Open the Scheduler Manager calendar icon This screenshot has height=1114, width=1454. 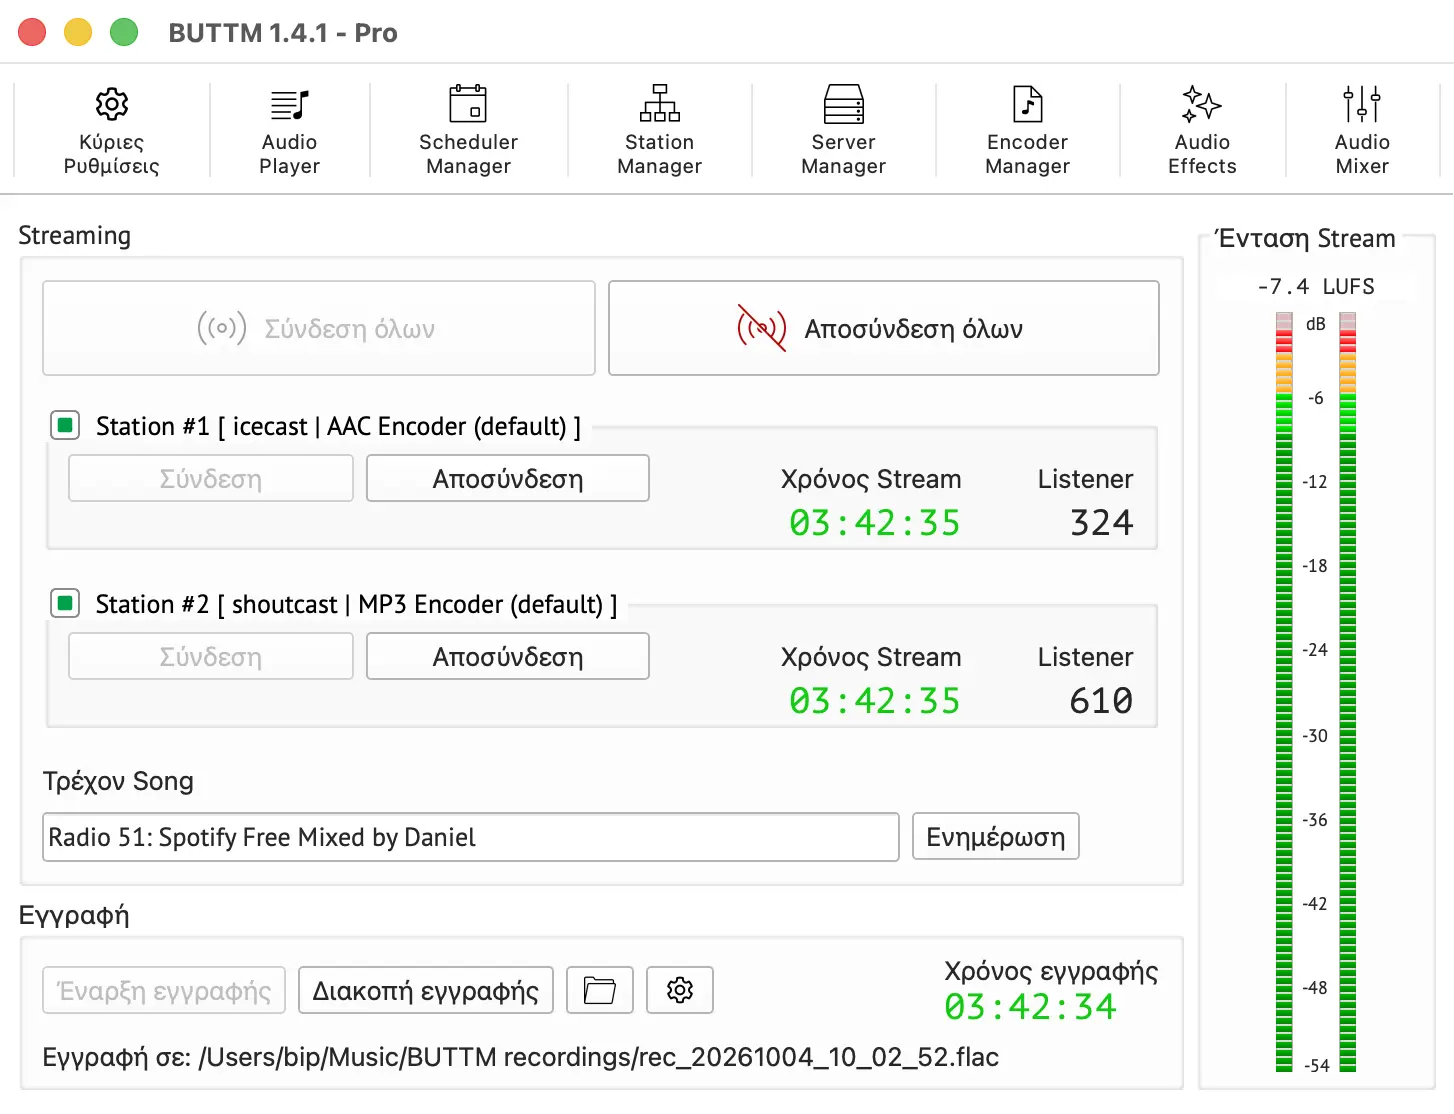click(x=468, y=104)
